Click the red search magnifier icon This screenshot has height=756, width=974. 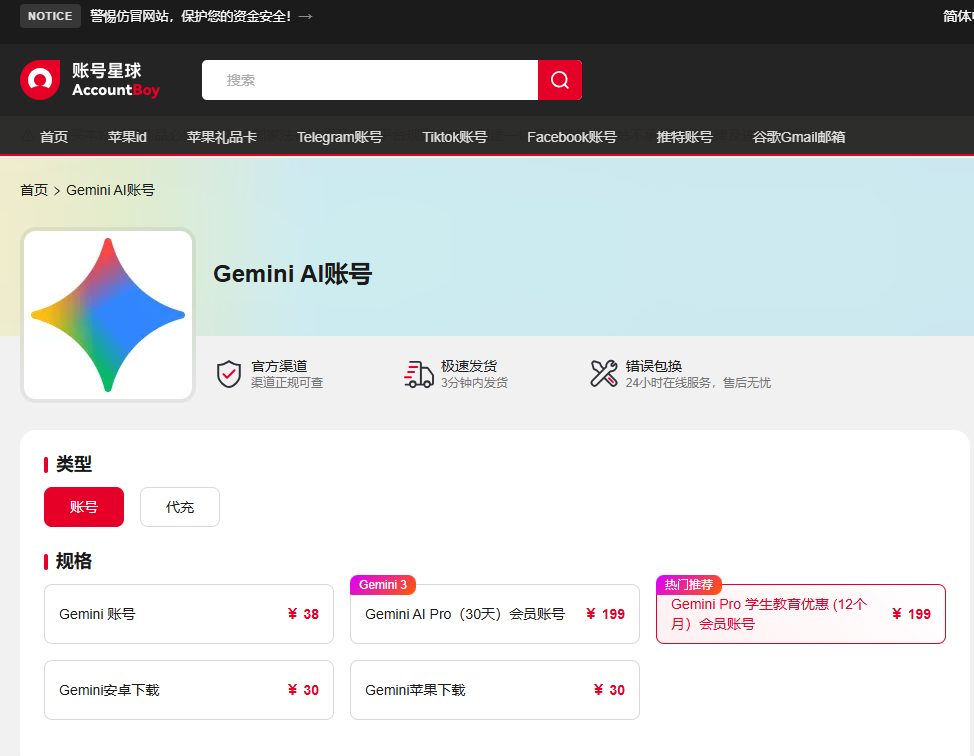coord(559,80)
